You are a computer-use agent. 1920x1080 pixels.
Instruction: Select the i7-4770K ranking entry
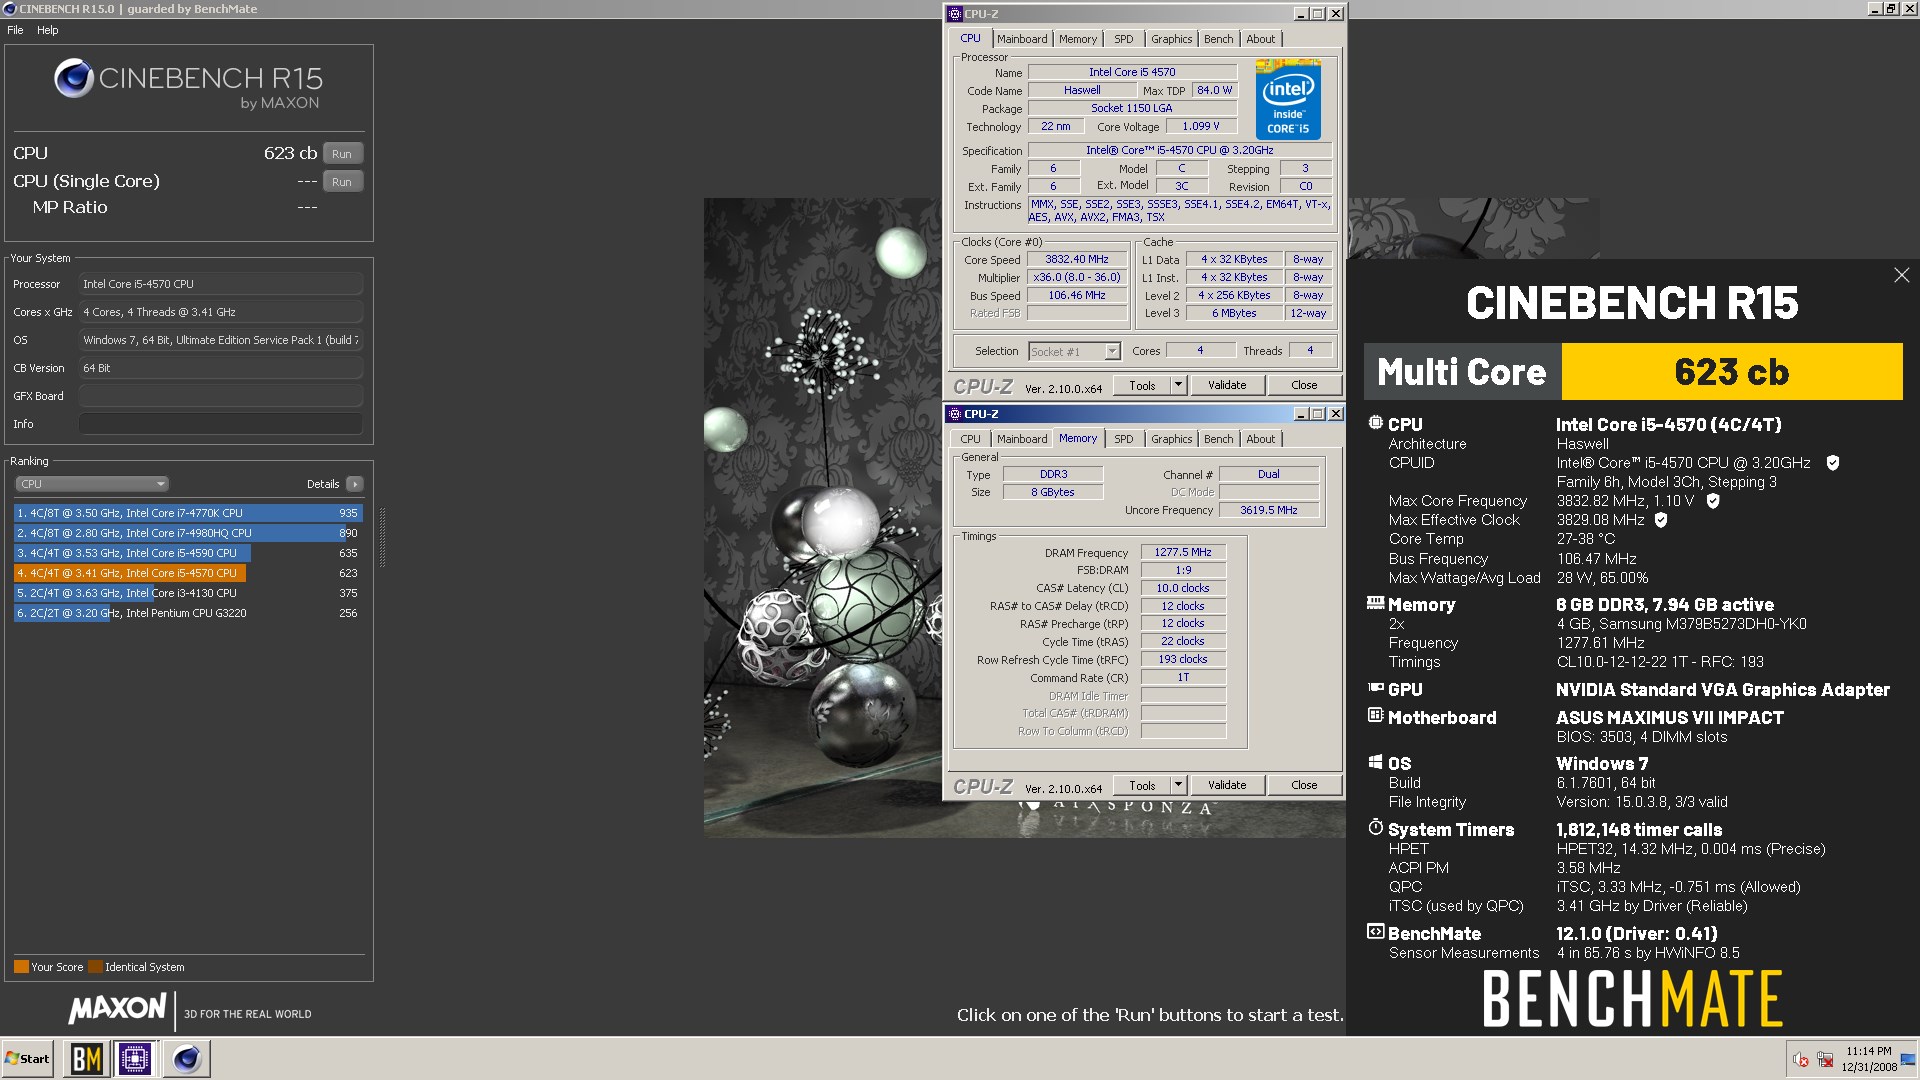[x=188, y=513]
